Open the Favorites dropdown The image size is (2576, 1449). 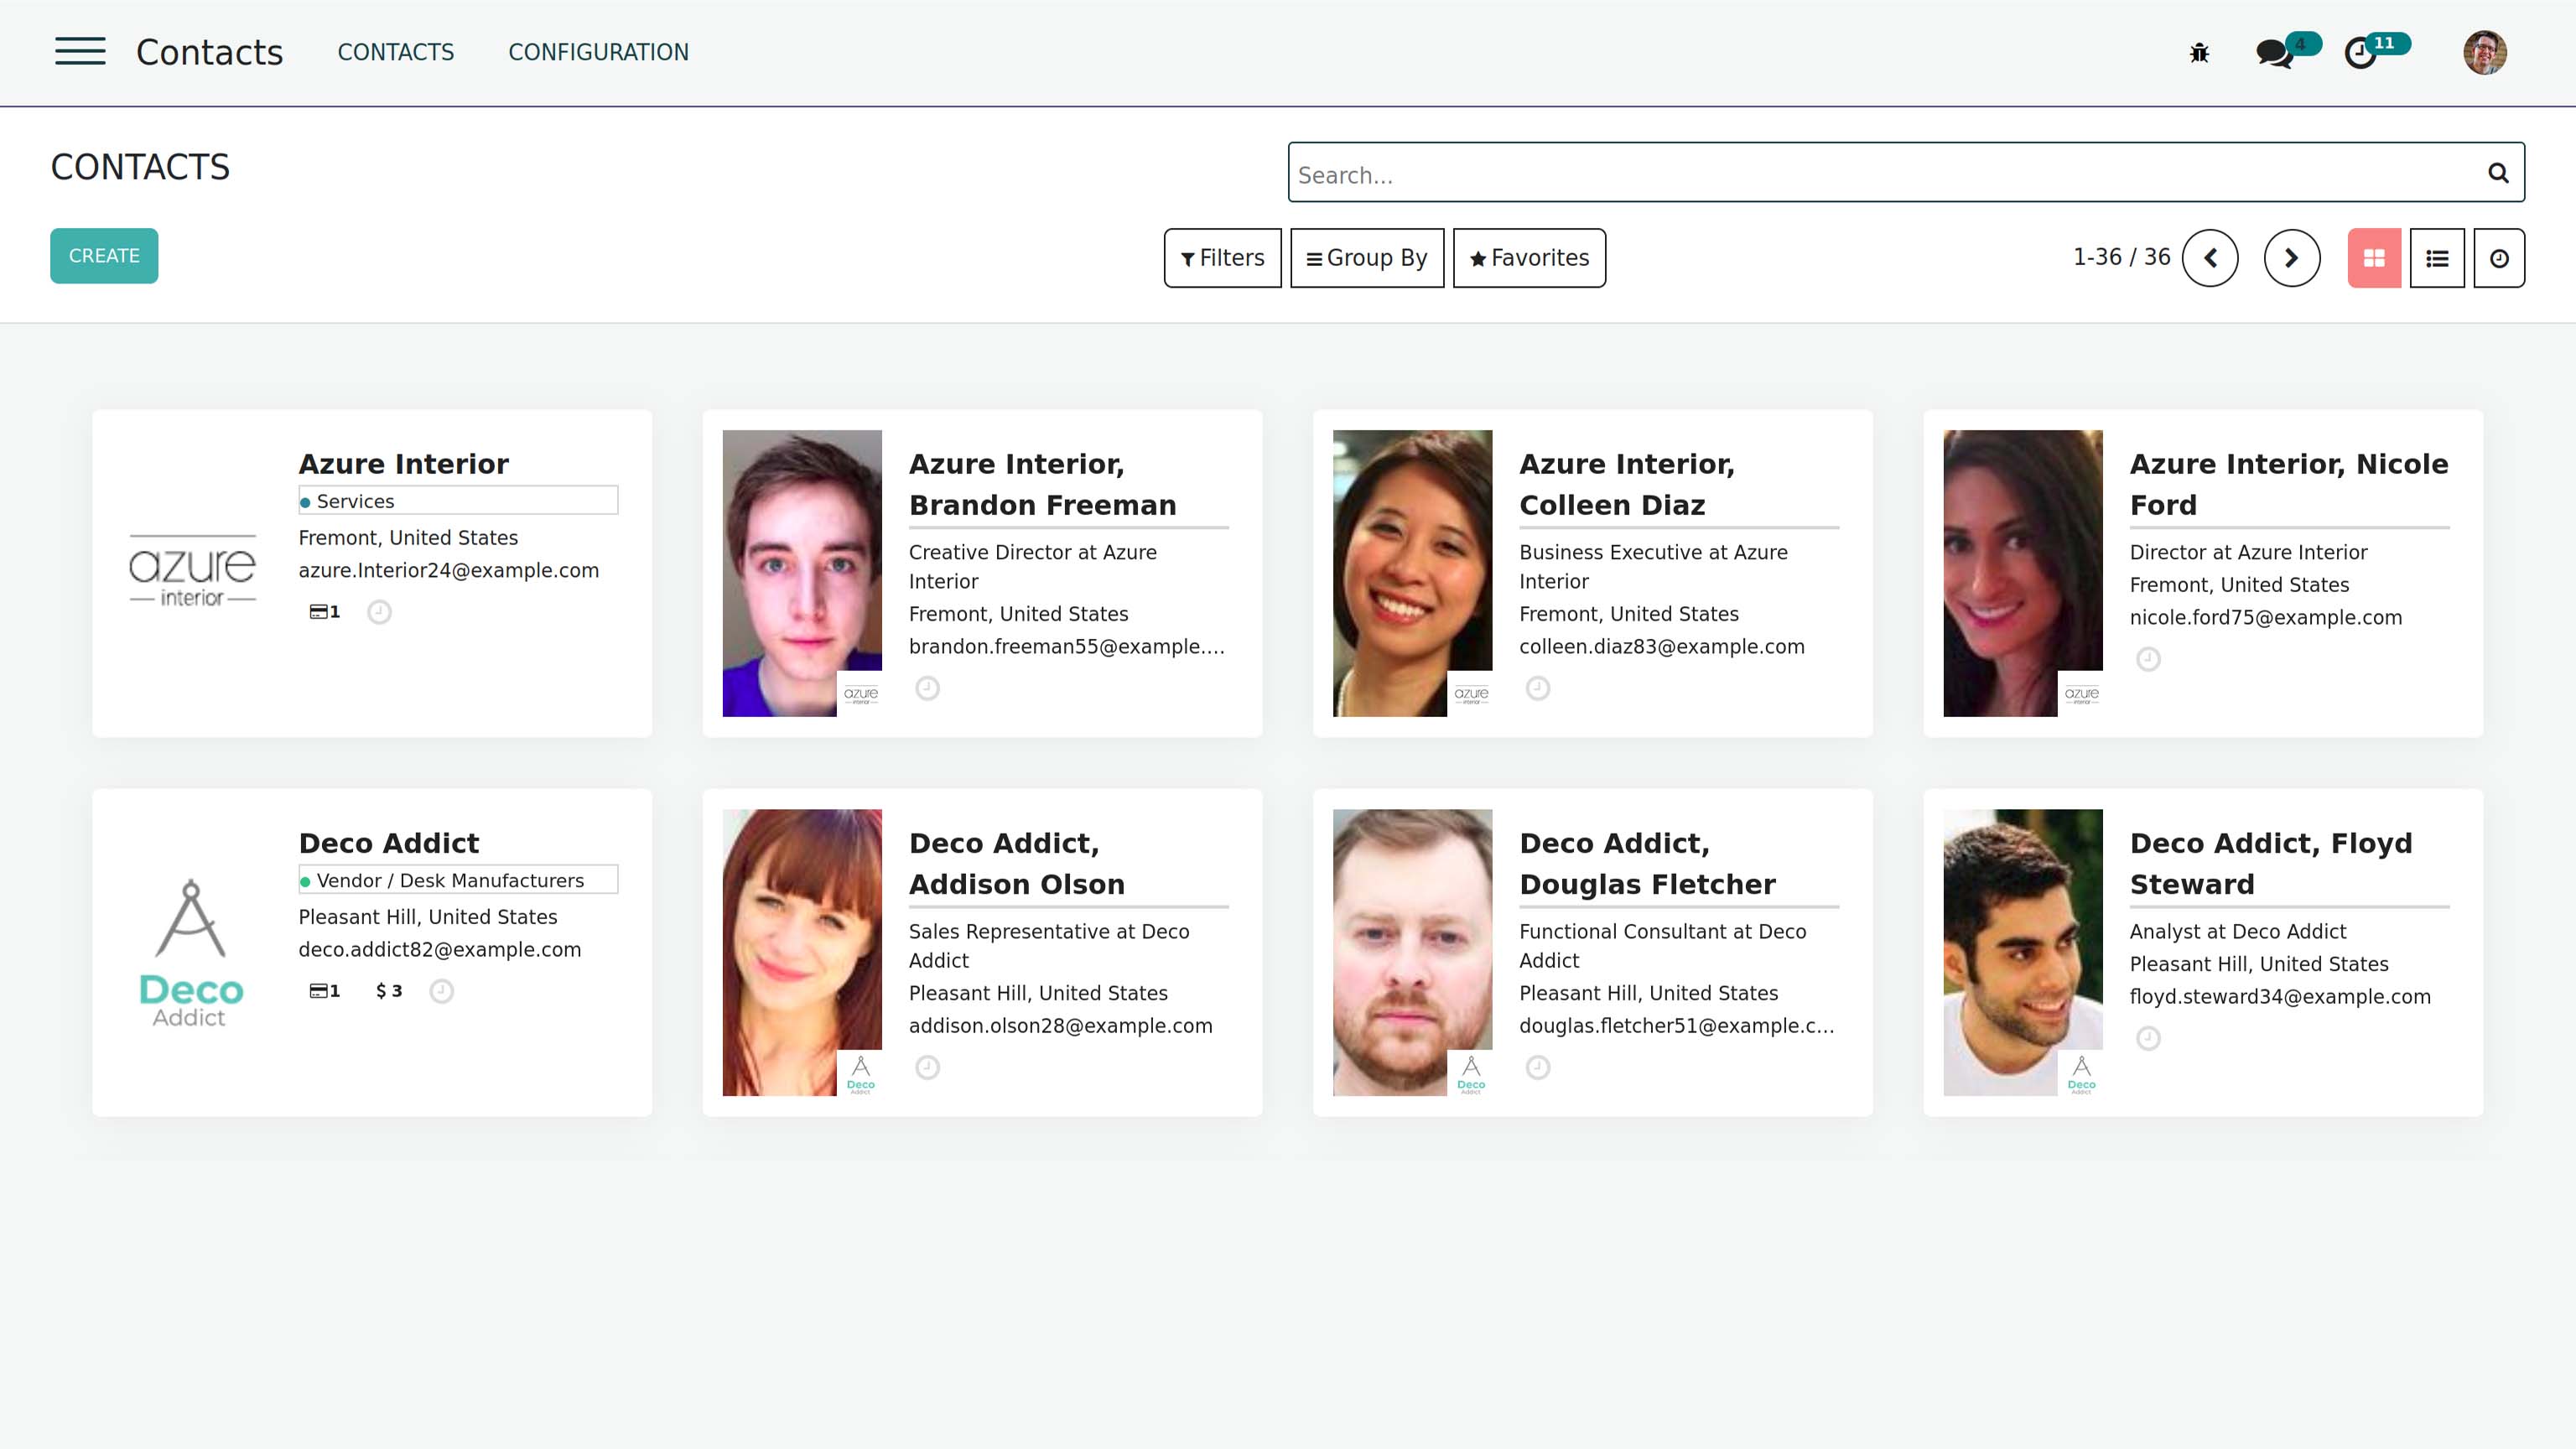[x=1529, y=258]
